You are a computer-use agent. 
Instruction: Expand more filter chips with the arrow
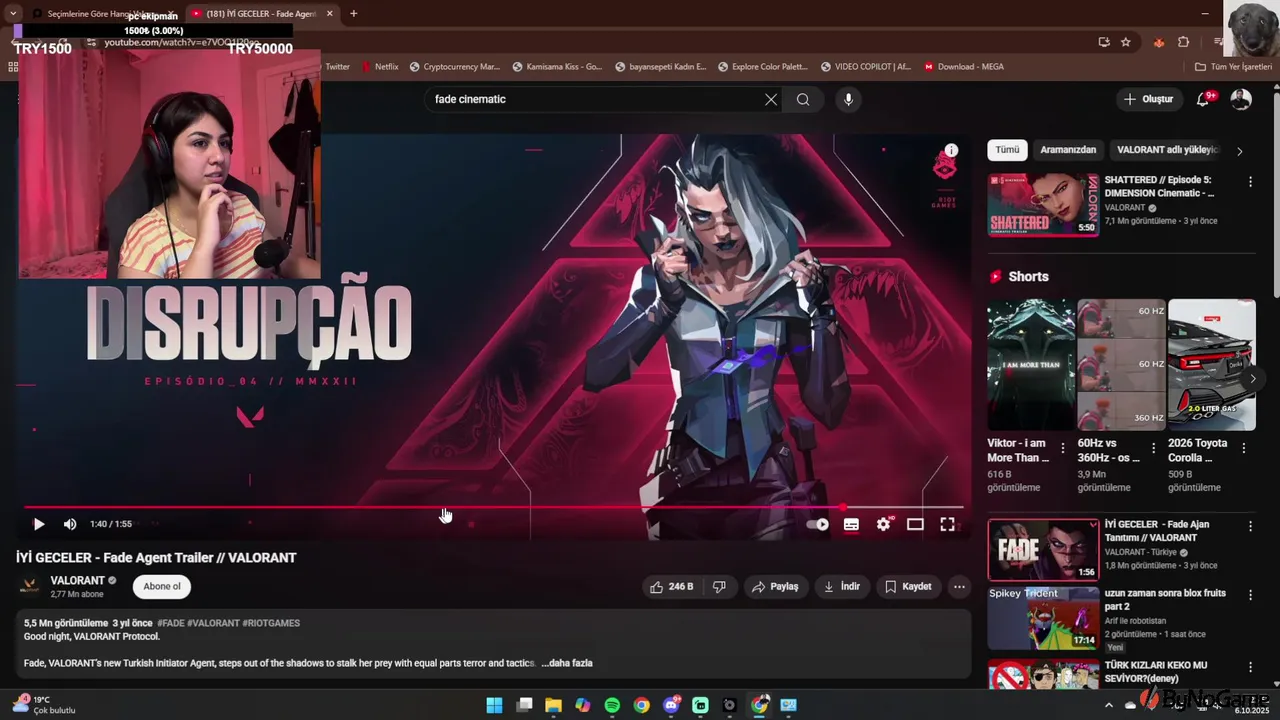[1240, 151]
